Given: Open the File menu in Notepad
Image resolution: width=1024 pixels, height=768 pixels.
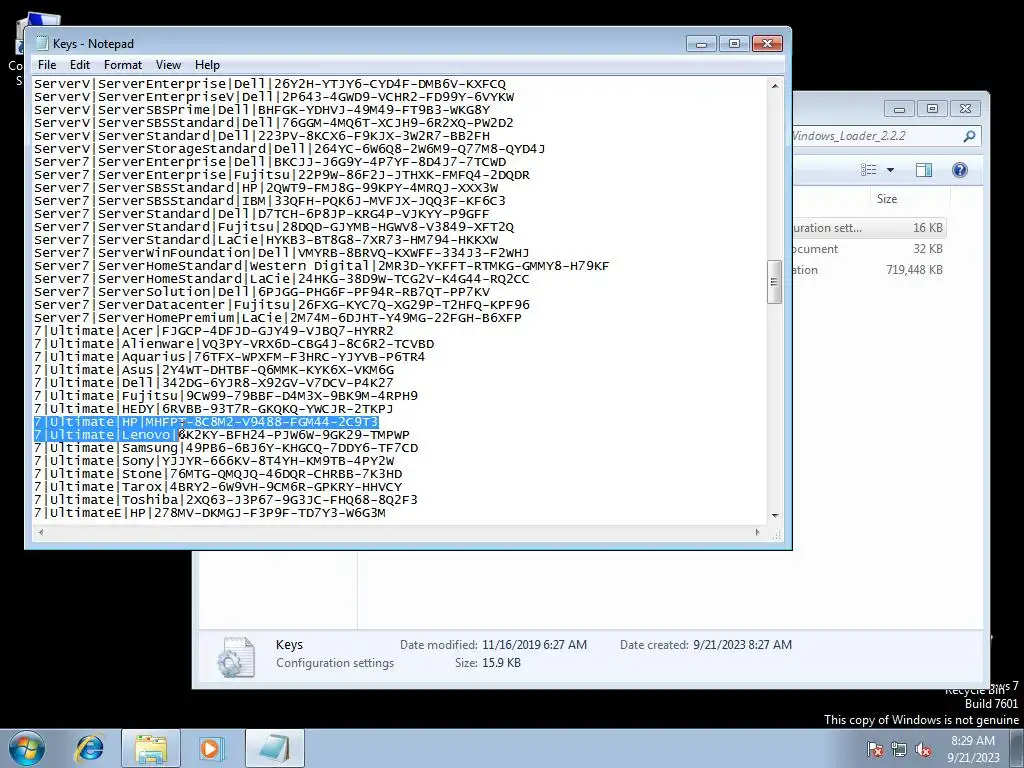Looking at the screenshot, I should click(46, 65).
